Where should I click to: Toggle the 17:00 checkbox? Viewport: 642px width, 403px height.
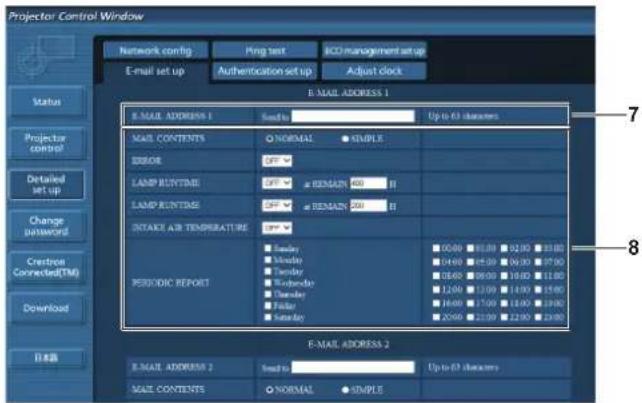470,303
